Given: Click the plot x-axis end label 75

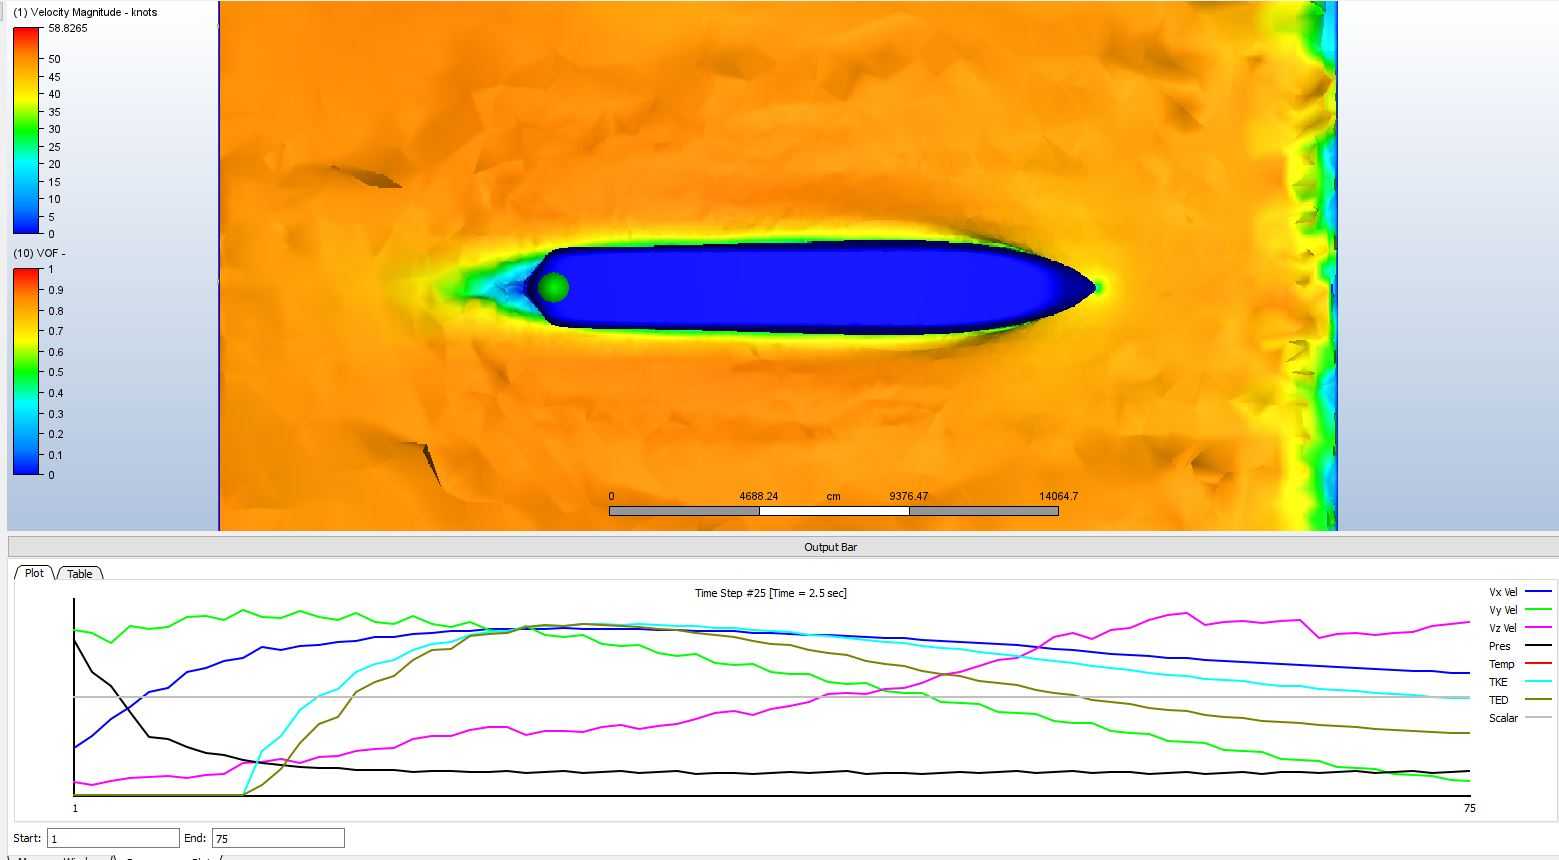Looking at the screenshot, I should click(x=1469, y=808).
